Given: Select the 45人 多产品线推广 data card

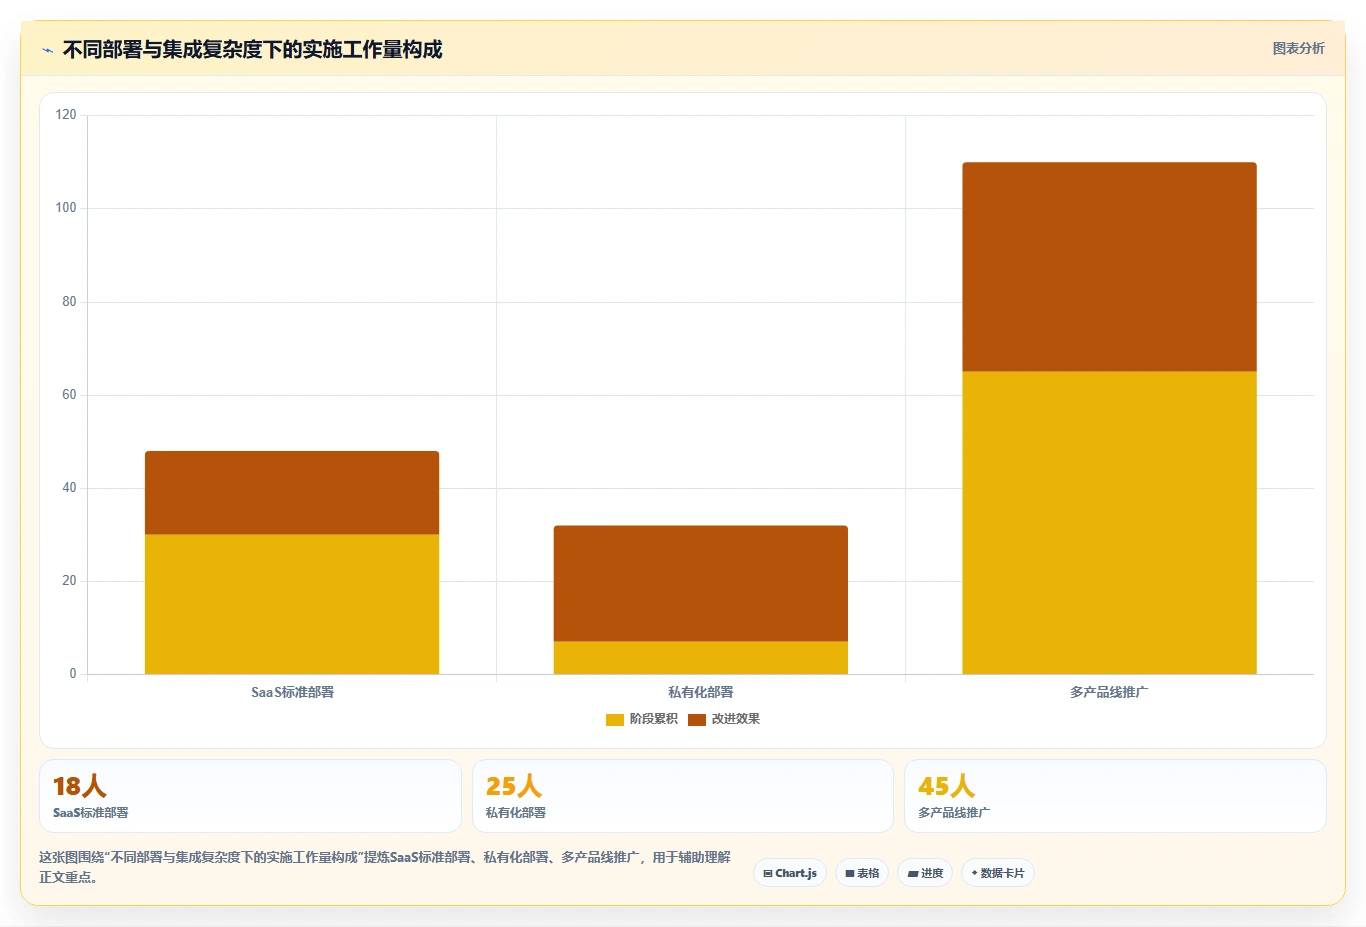Looking at the screenshot, I should (1115, 796).
